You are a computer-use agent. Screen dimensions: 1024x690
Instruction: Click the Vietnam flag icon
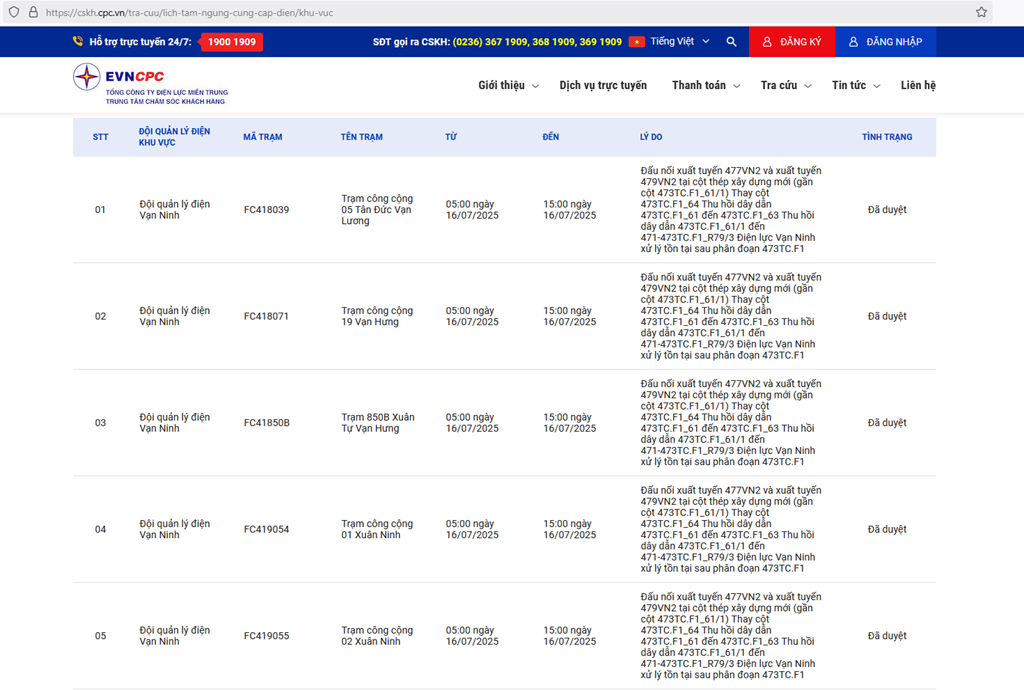637,42
